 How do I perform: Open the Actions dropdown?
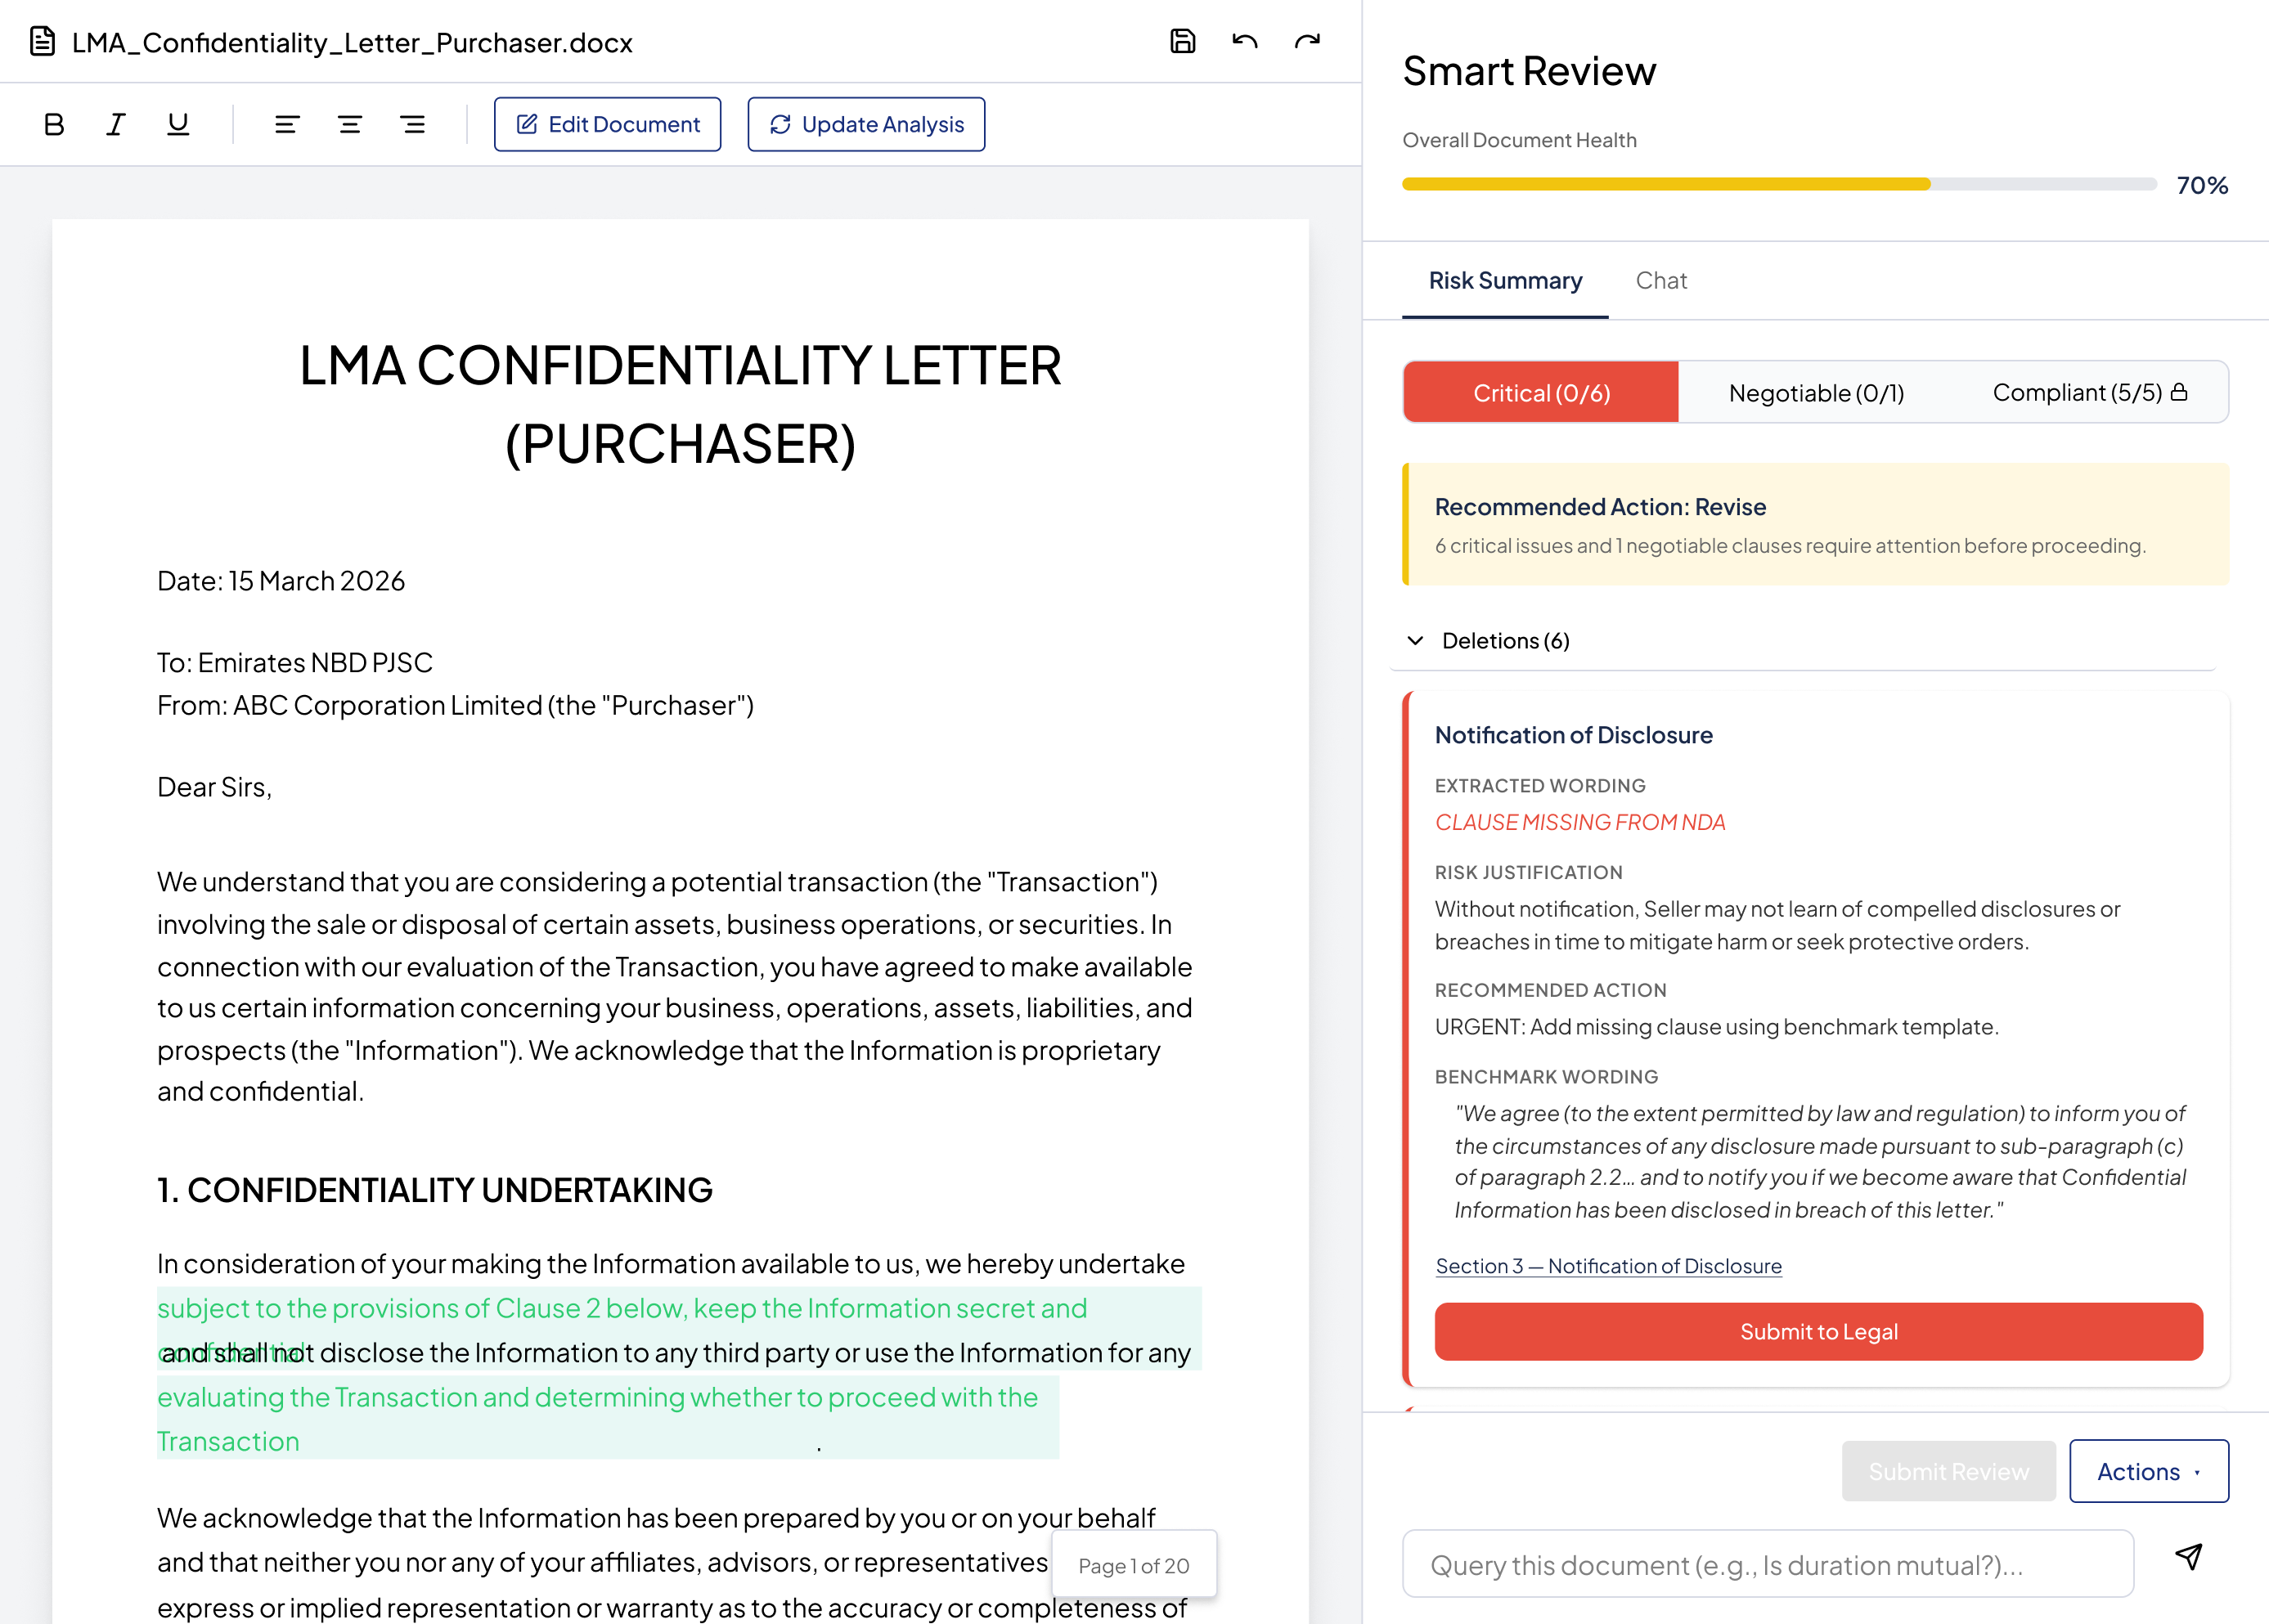click(x=2148, y=1471)
